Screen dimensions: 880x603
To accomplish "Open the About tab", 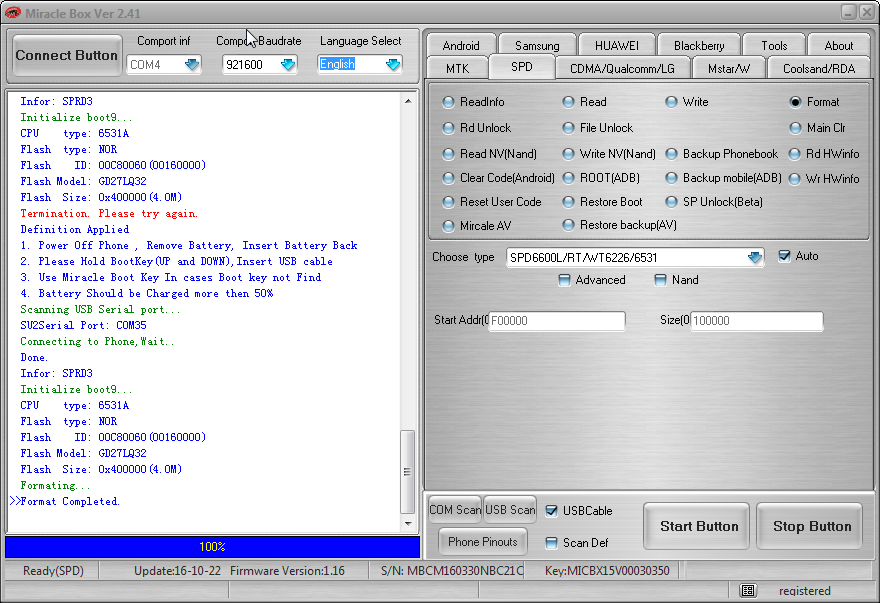I will click(x=838, y=45).
